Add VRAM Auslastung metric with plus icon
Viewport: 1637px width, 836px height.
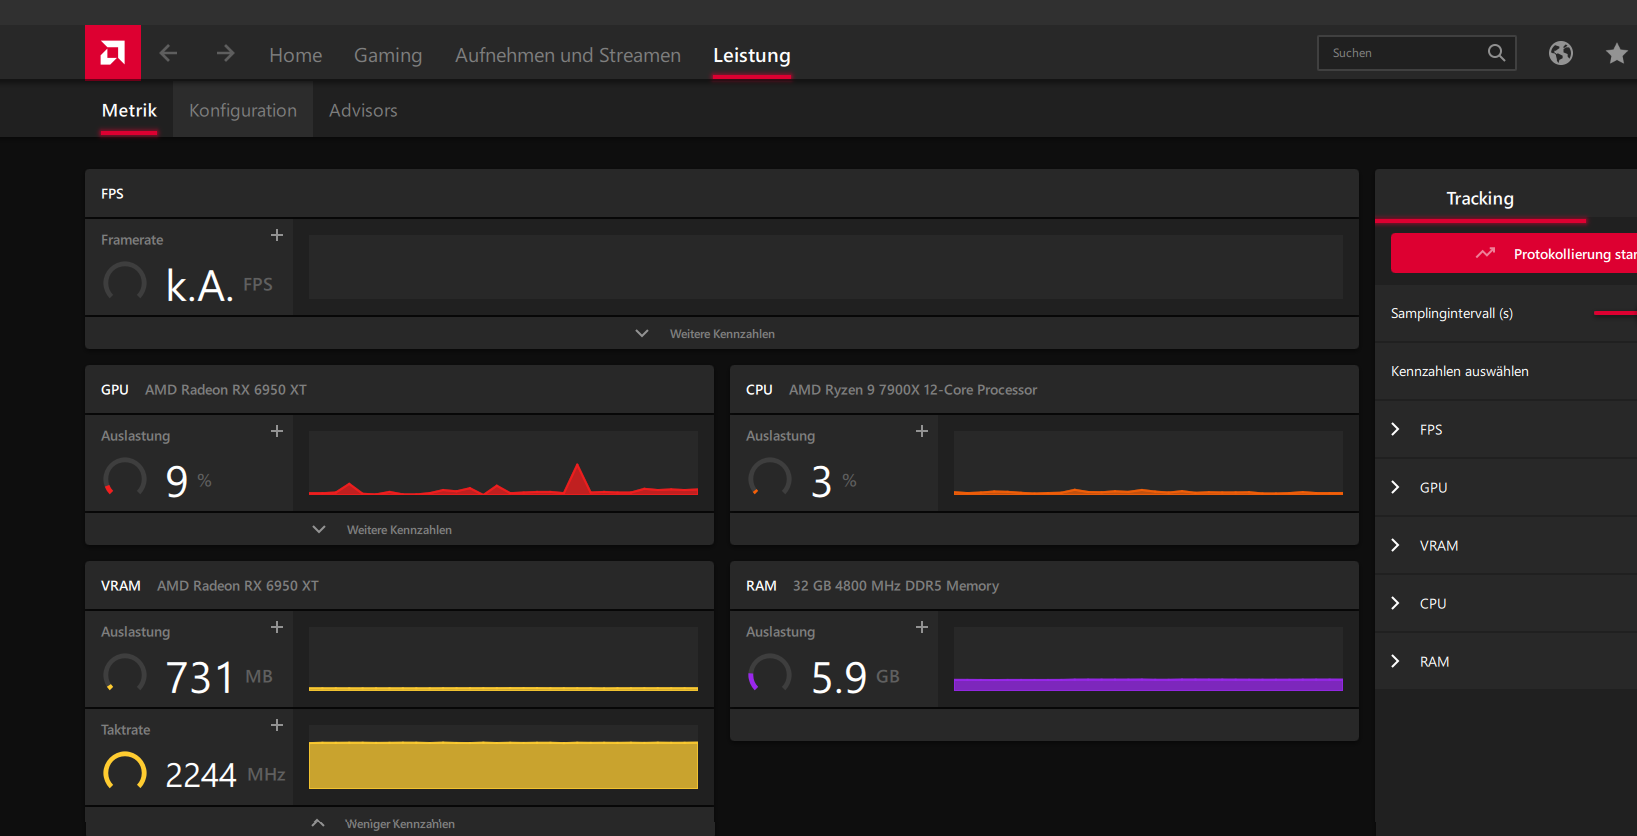tap(277, 627)
